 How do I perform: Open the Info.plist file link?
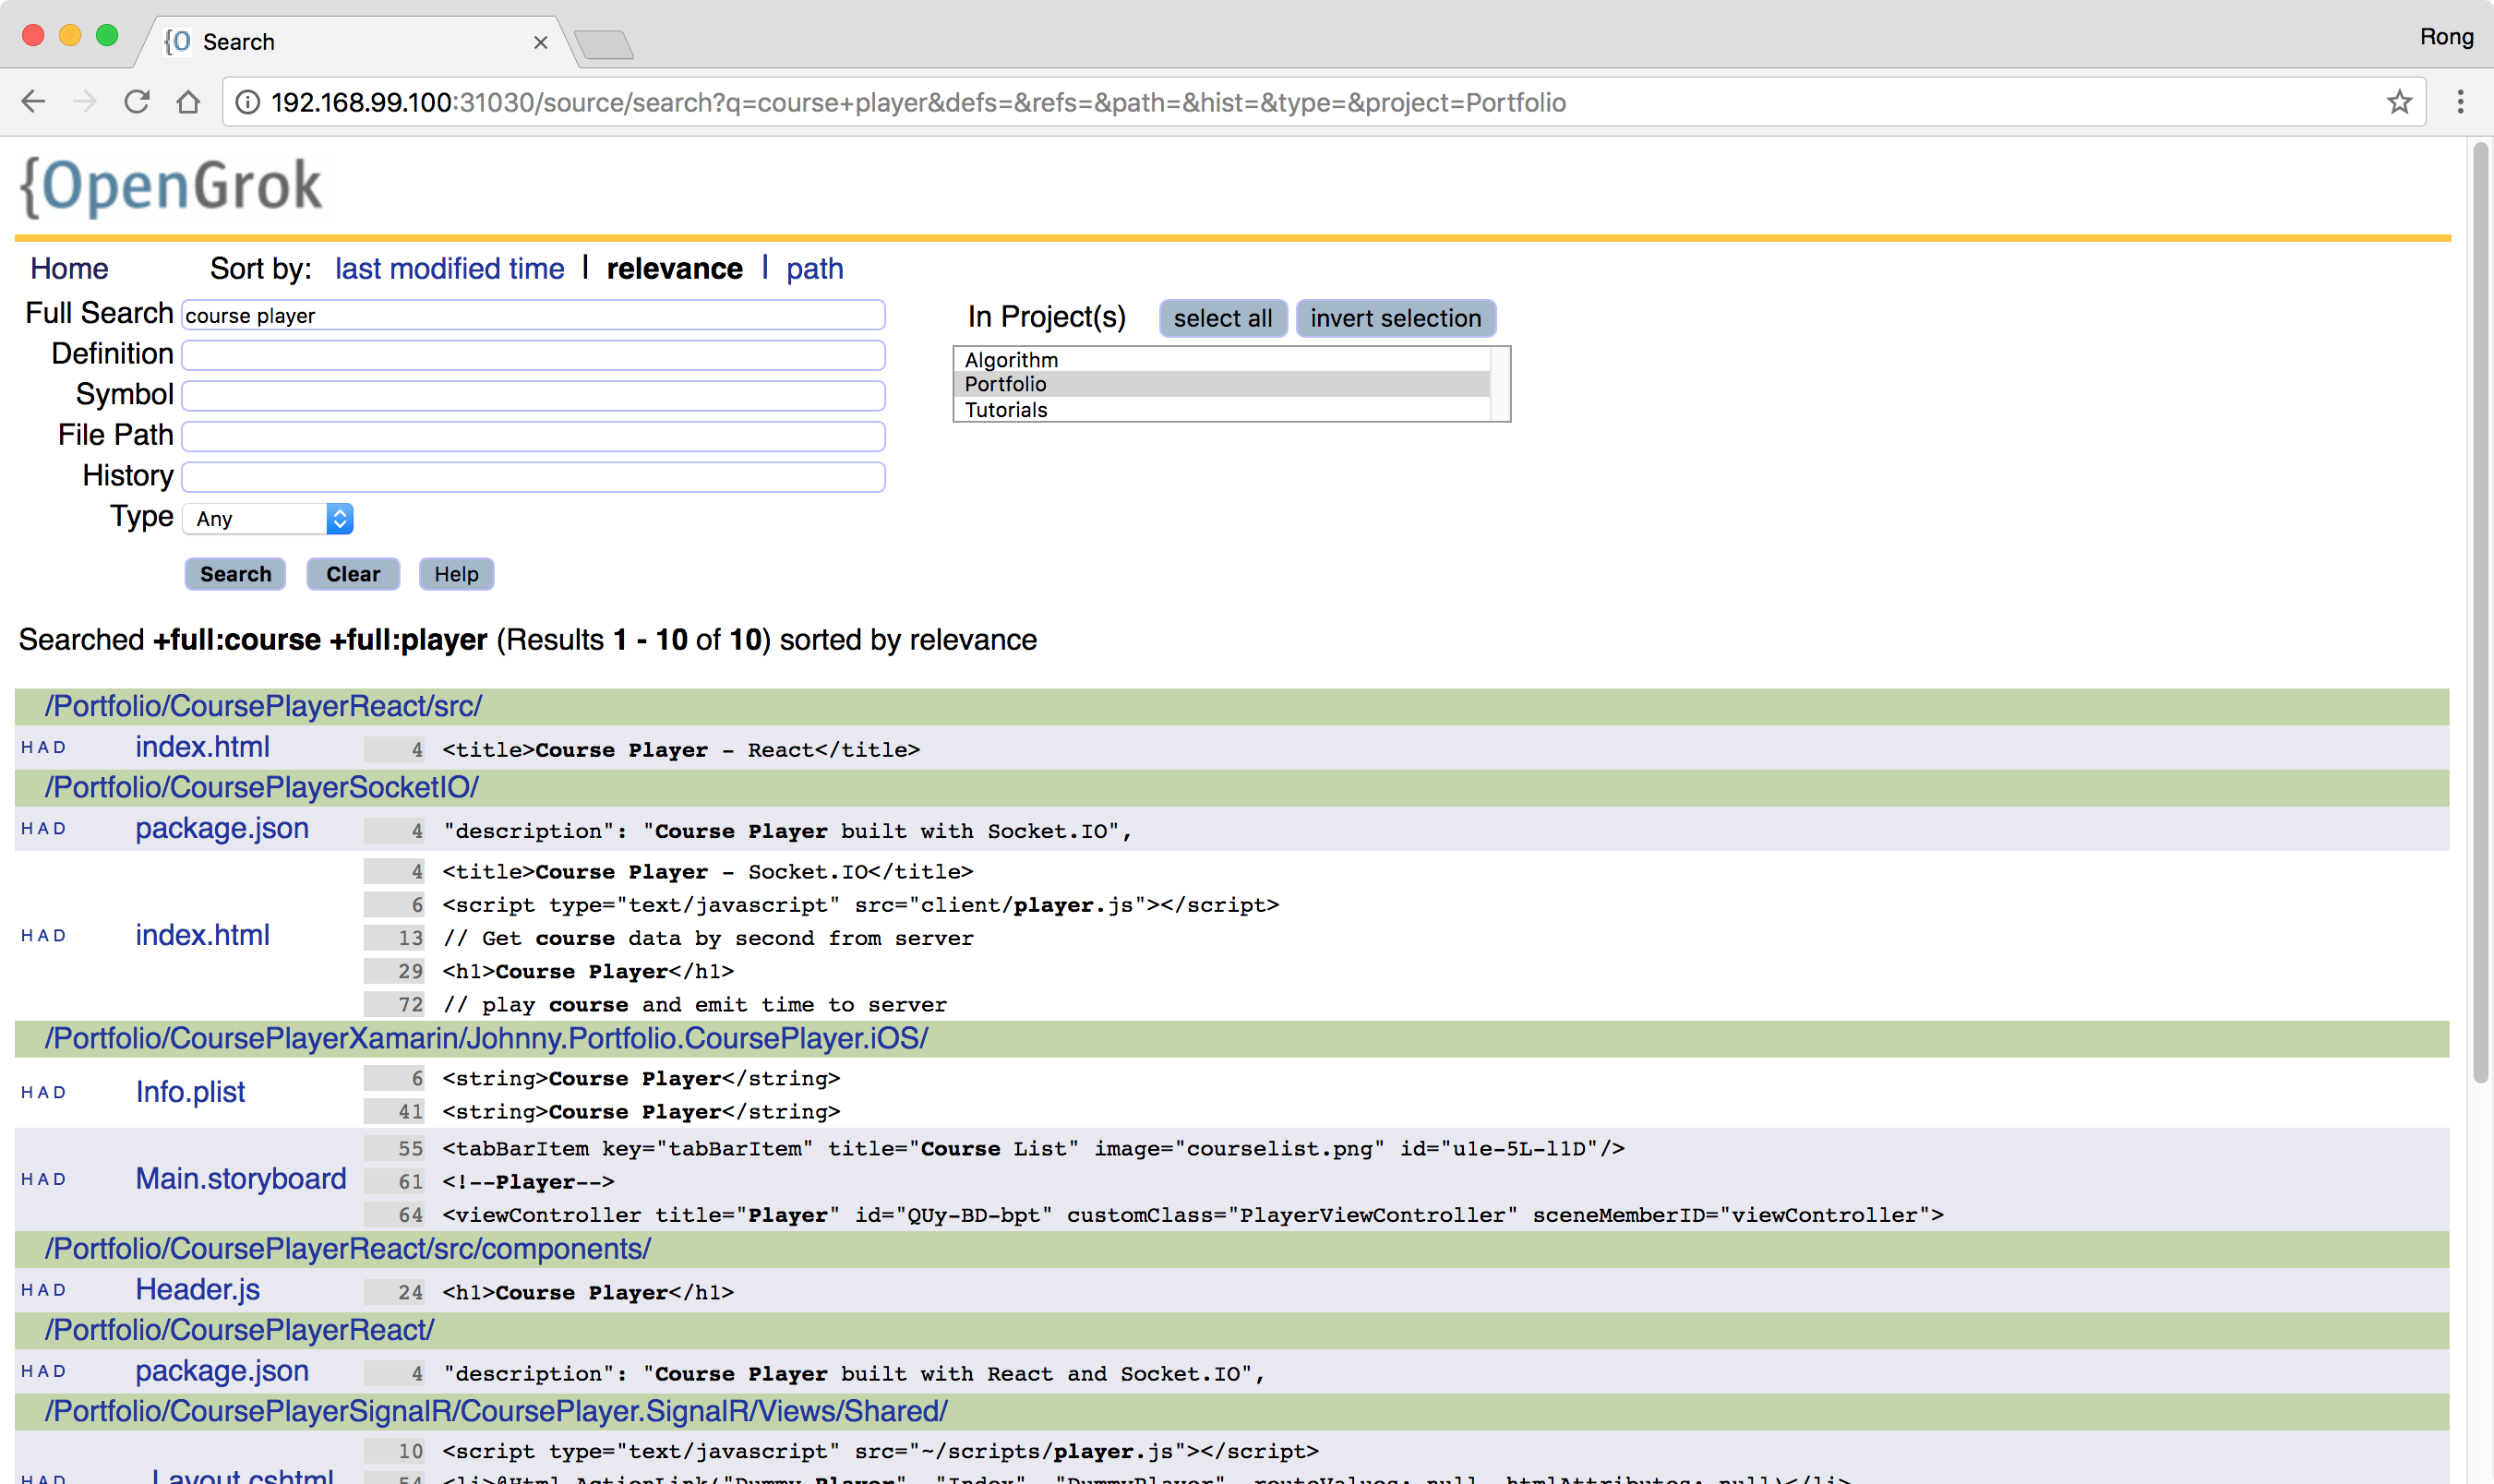[x=190, y=1092]
